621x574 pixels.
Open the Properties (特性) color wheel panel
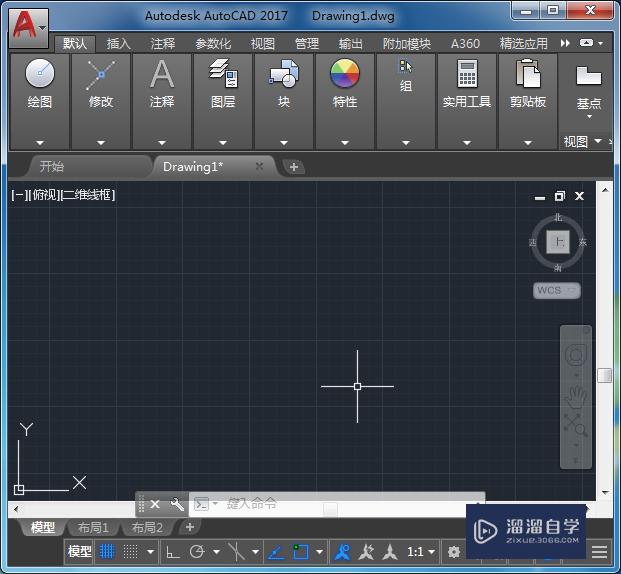pos(345,73)
